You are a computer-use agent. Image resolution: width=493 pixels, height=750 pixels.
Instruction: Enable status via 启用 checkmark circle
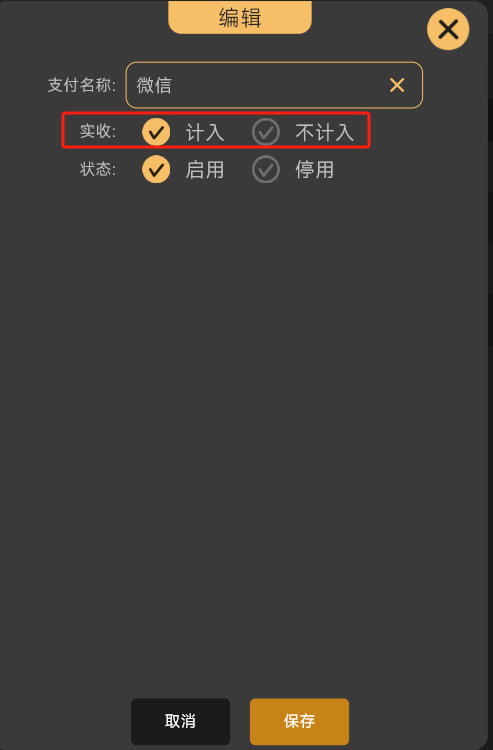coord(156,169)
